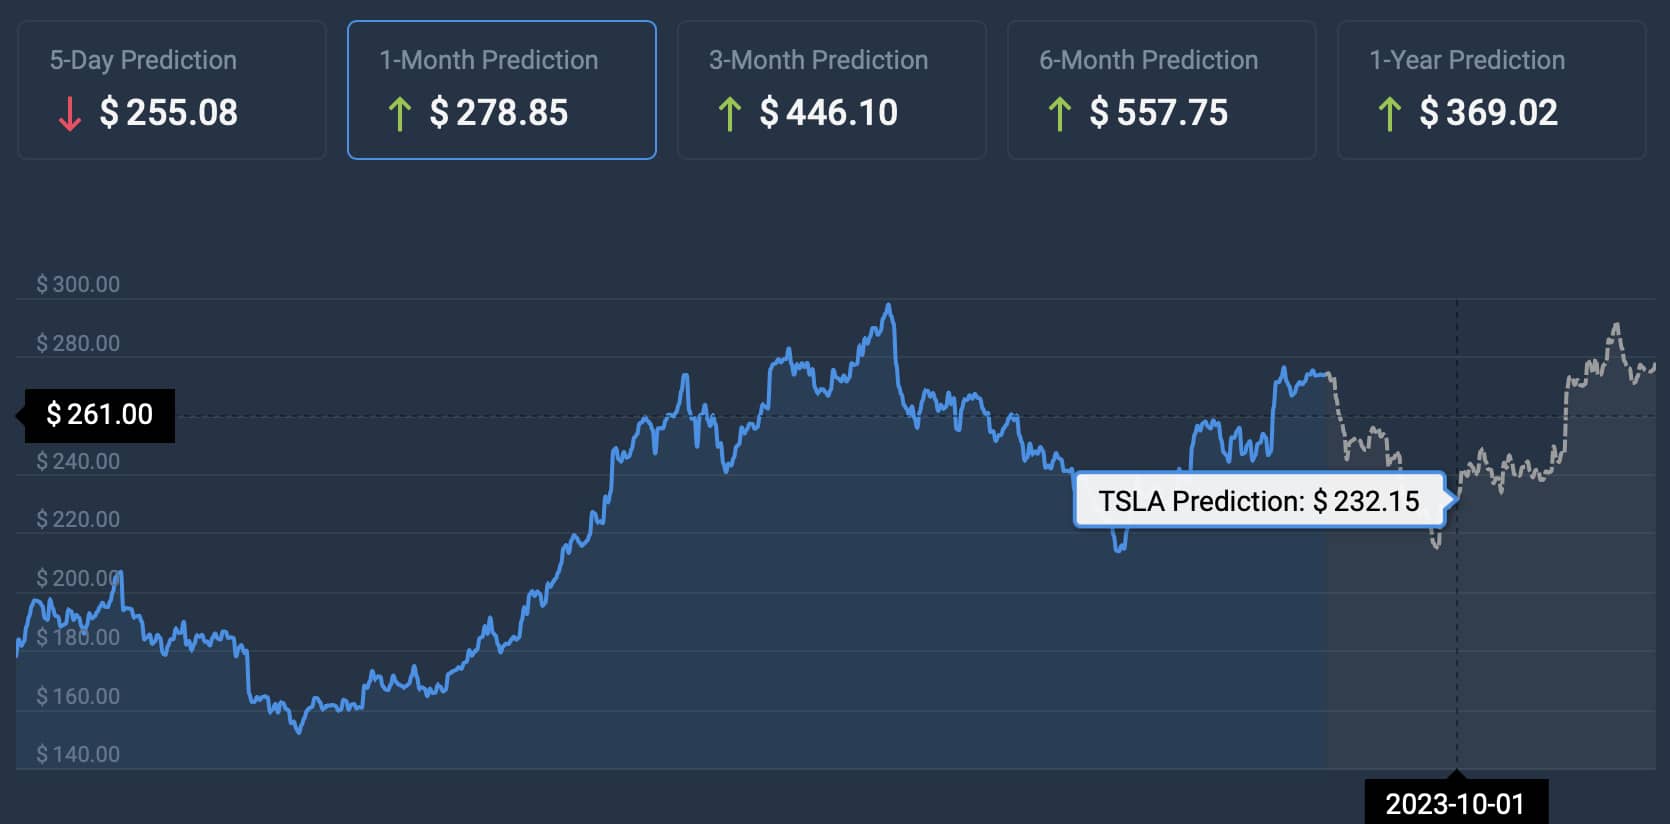The width and height of the screenshot is (1670, 824).
Task: Click the red down arrow in 5-Day Prediction
Action: (69, 114)
